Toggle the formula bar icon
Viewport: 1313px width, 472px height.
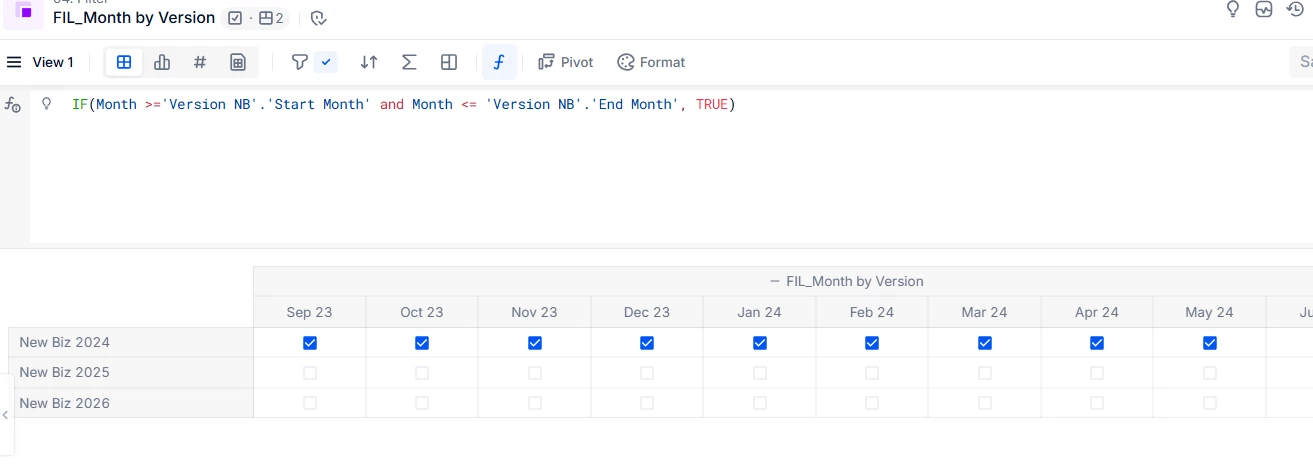(499, 62)
